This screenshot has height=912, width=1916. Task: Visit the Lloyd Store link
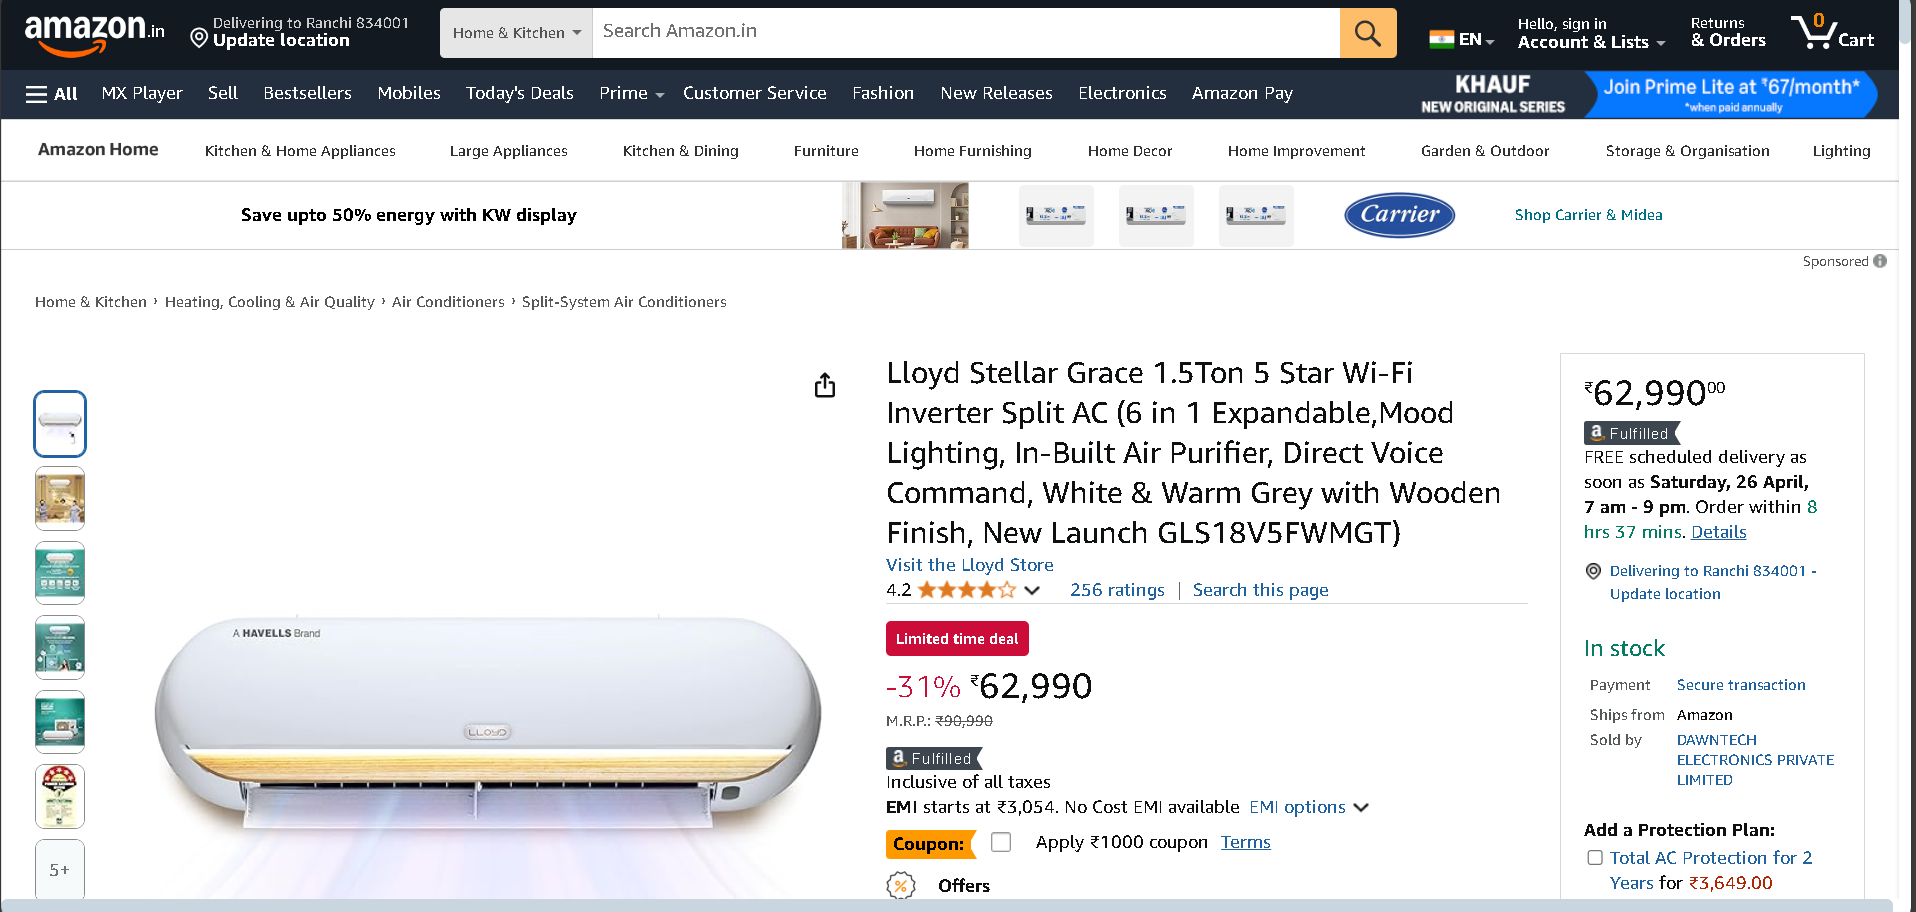tap(969, 565)
